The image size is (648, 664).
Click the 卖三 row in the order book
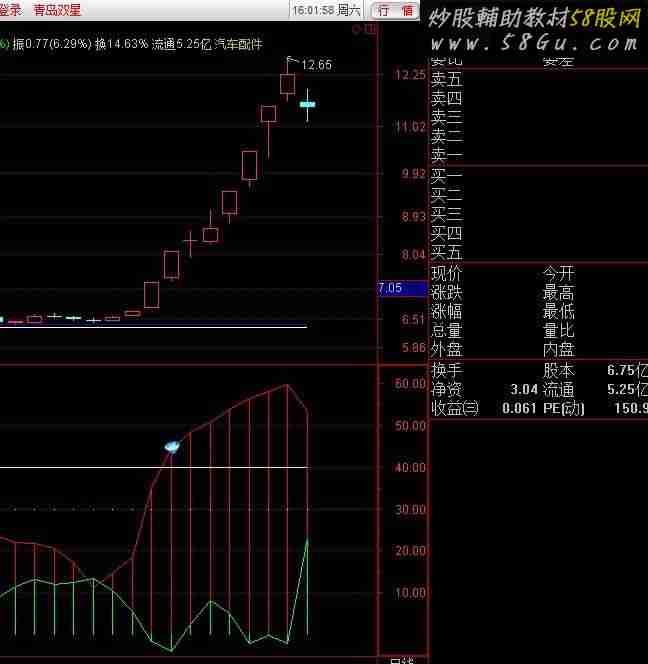[x=446, y=117]
